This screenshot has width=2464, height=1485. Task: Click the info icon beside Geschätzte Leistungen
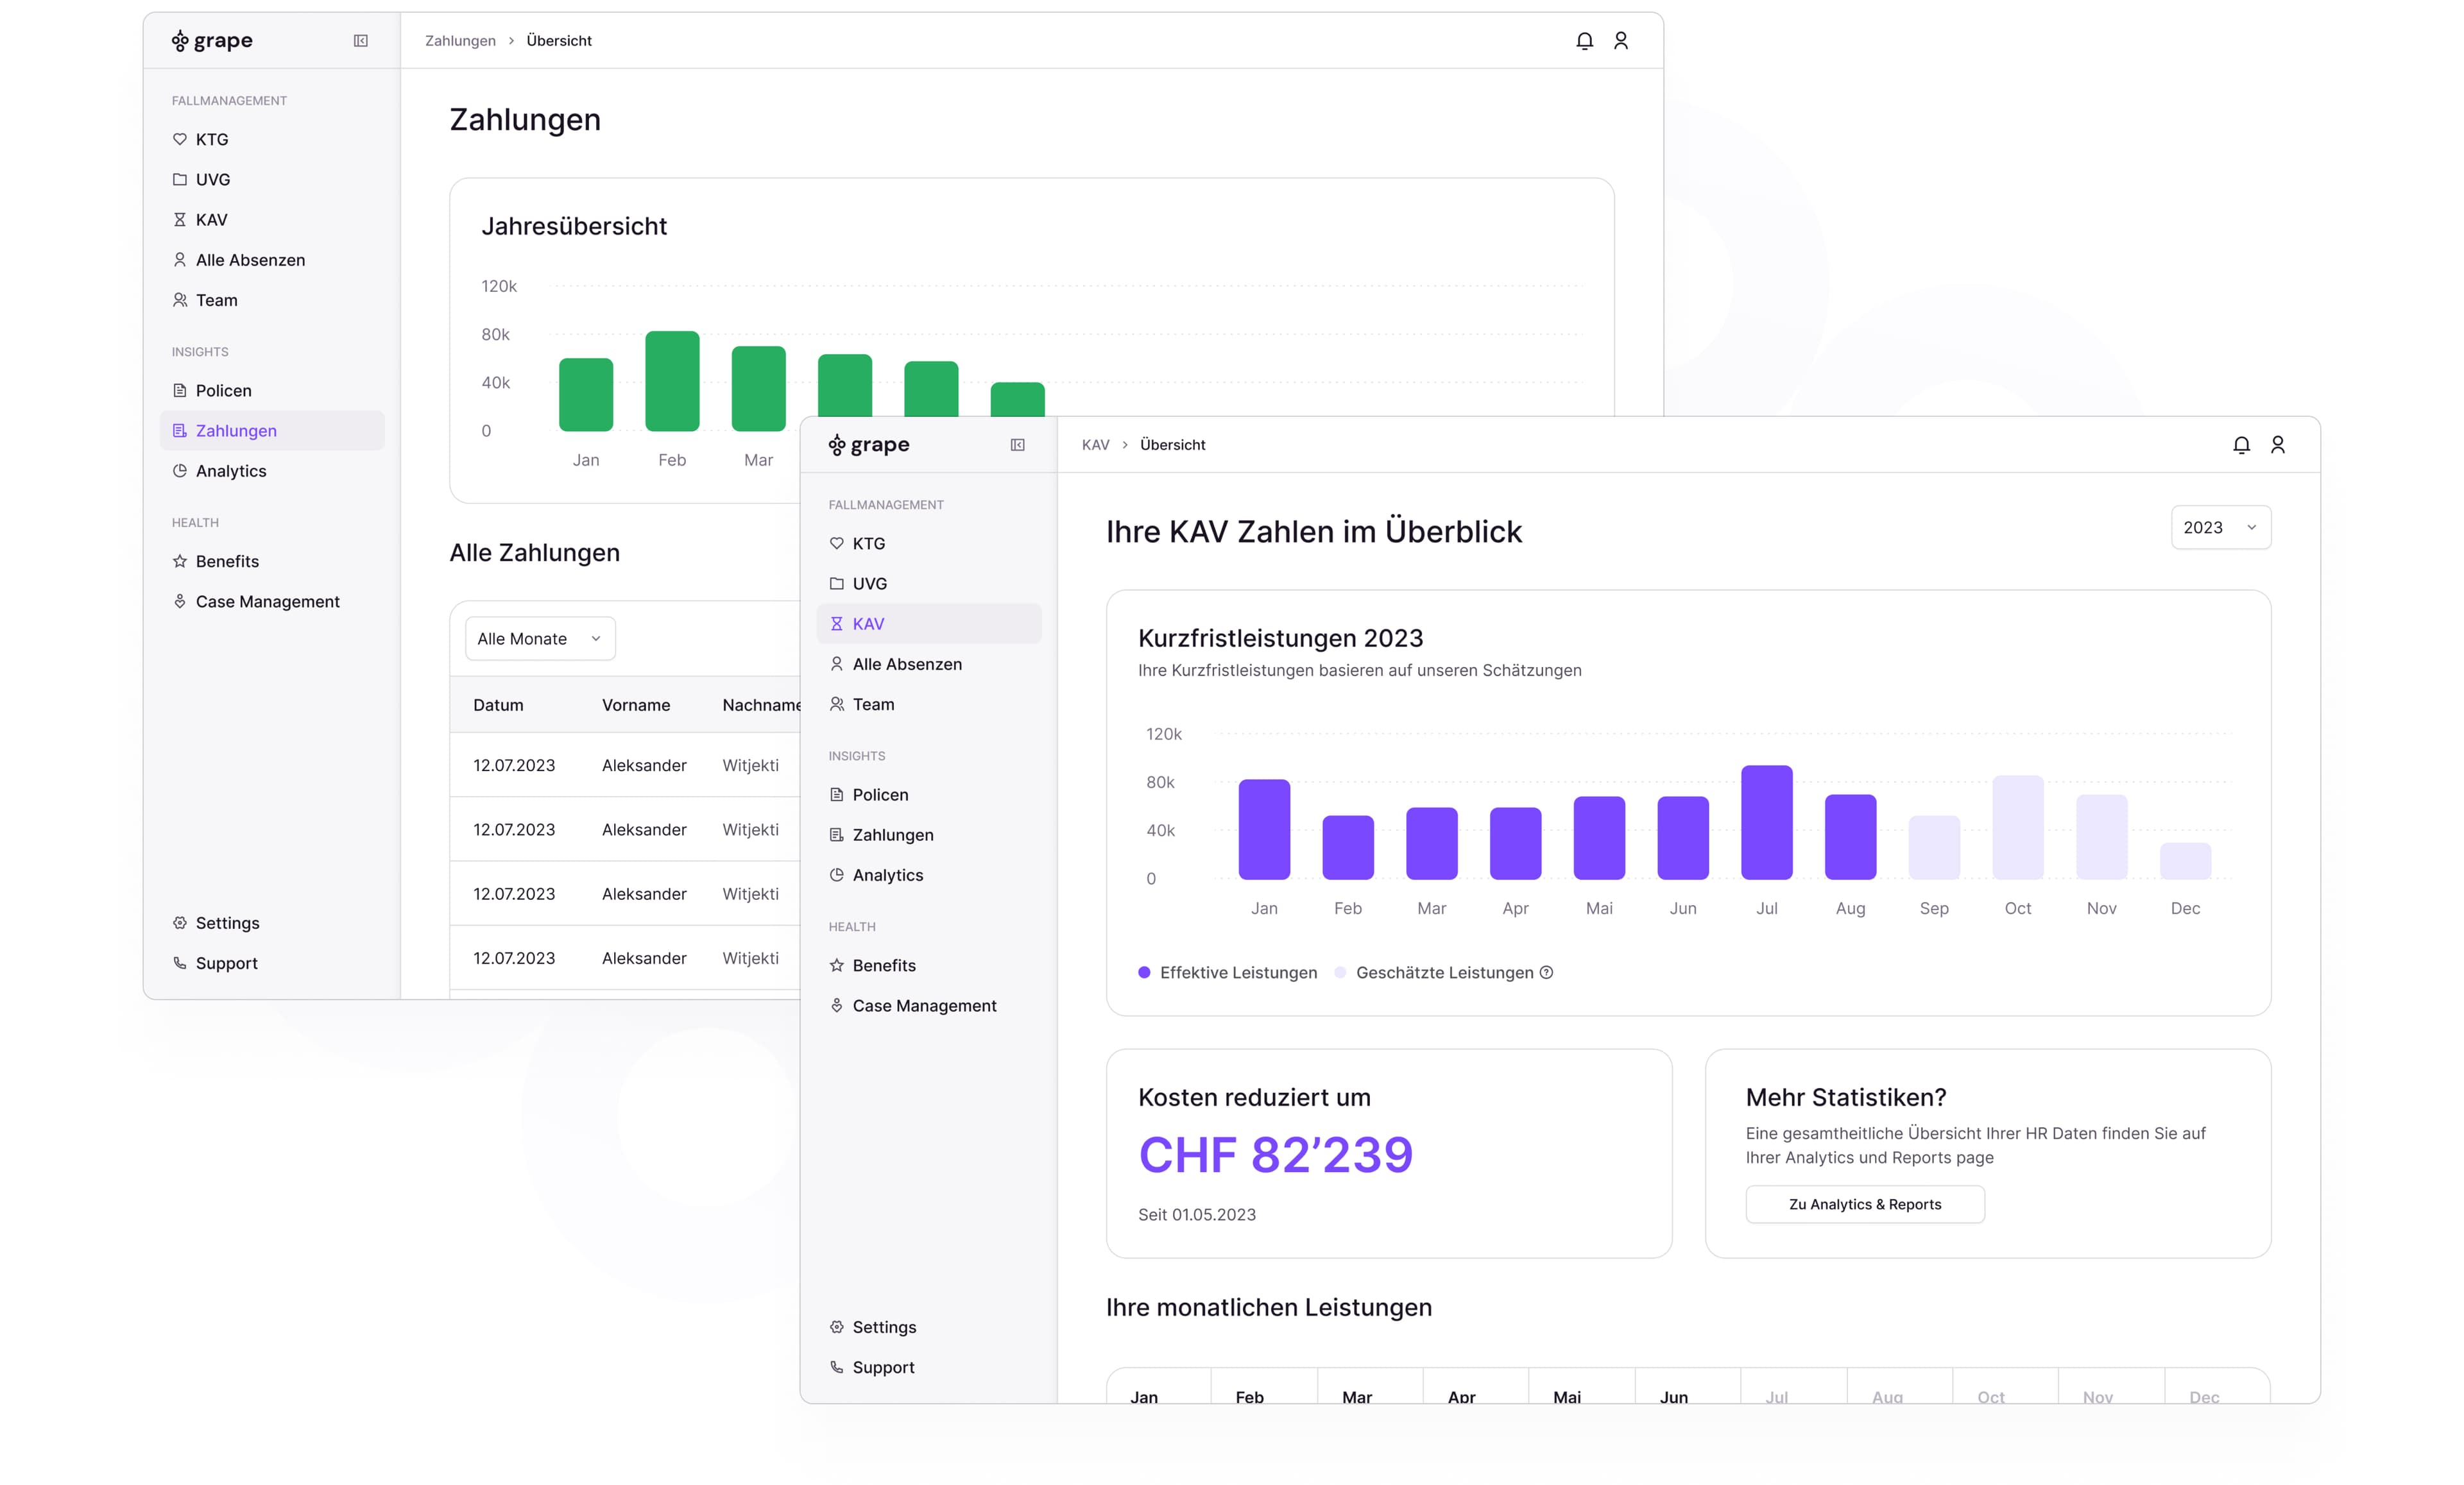(1546, 972)
